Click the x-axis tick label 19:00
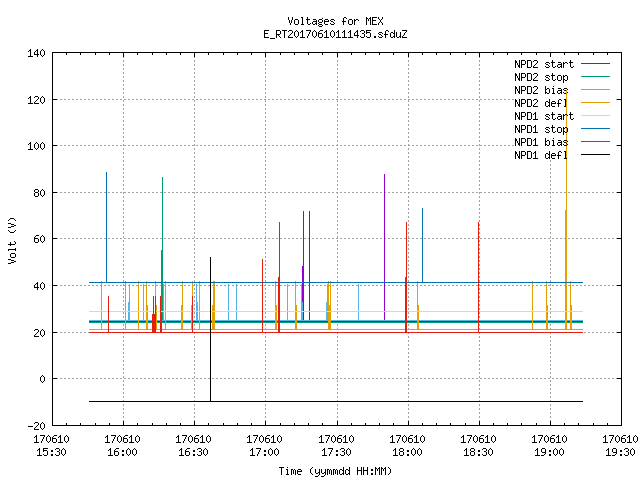 click(549, 452)
